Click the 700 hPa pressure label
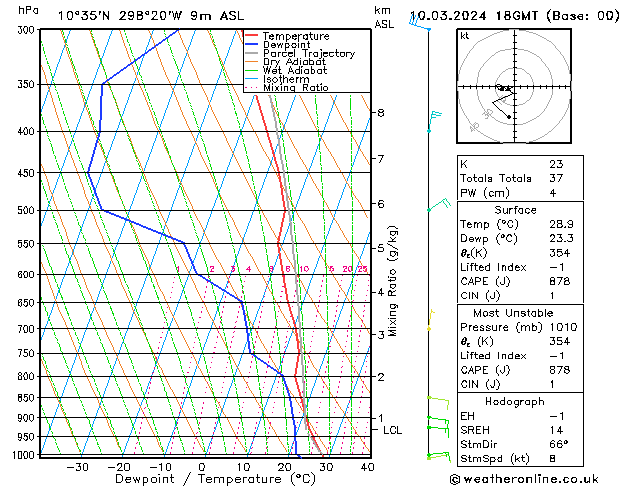 (x=28, y=329)
